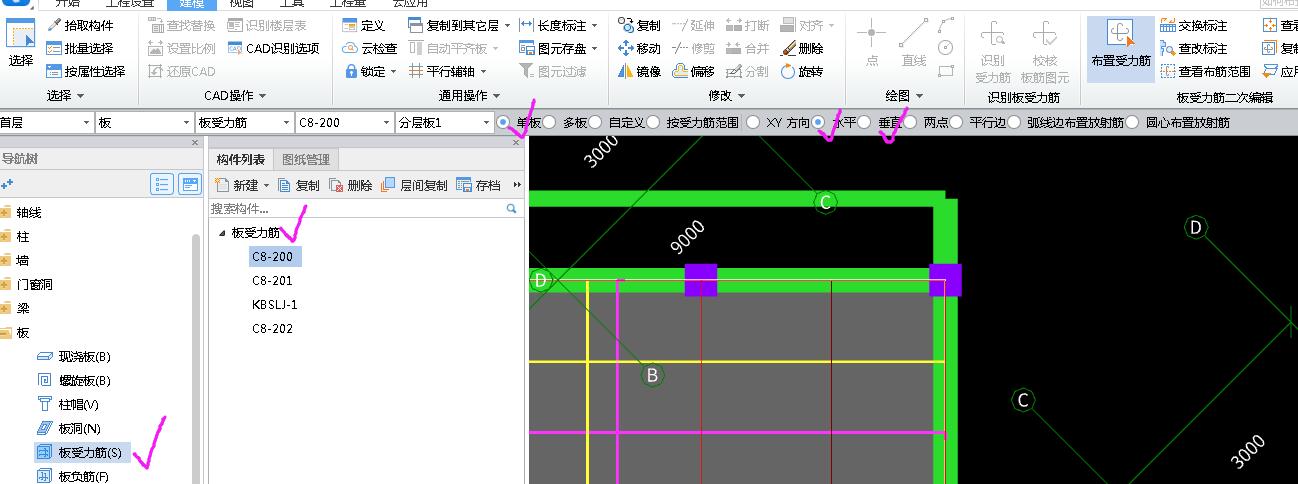Image resolution: width=1298 pixels, height=484 pixels.
Task: Select the 水平 radio button
Action: 819,122
